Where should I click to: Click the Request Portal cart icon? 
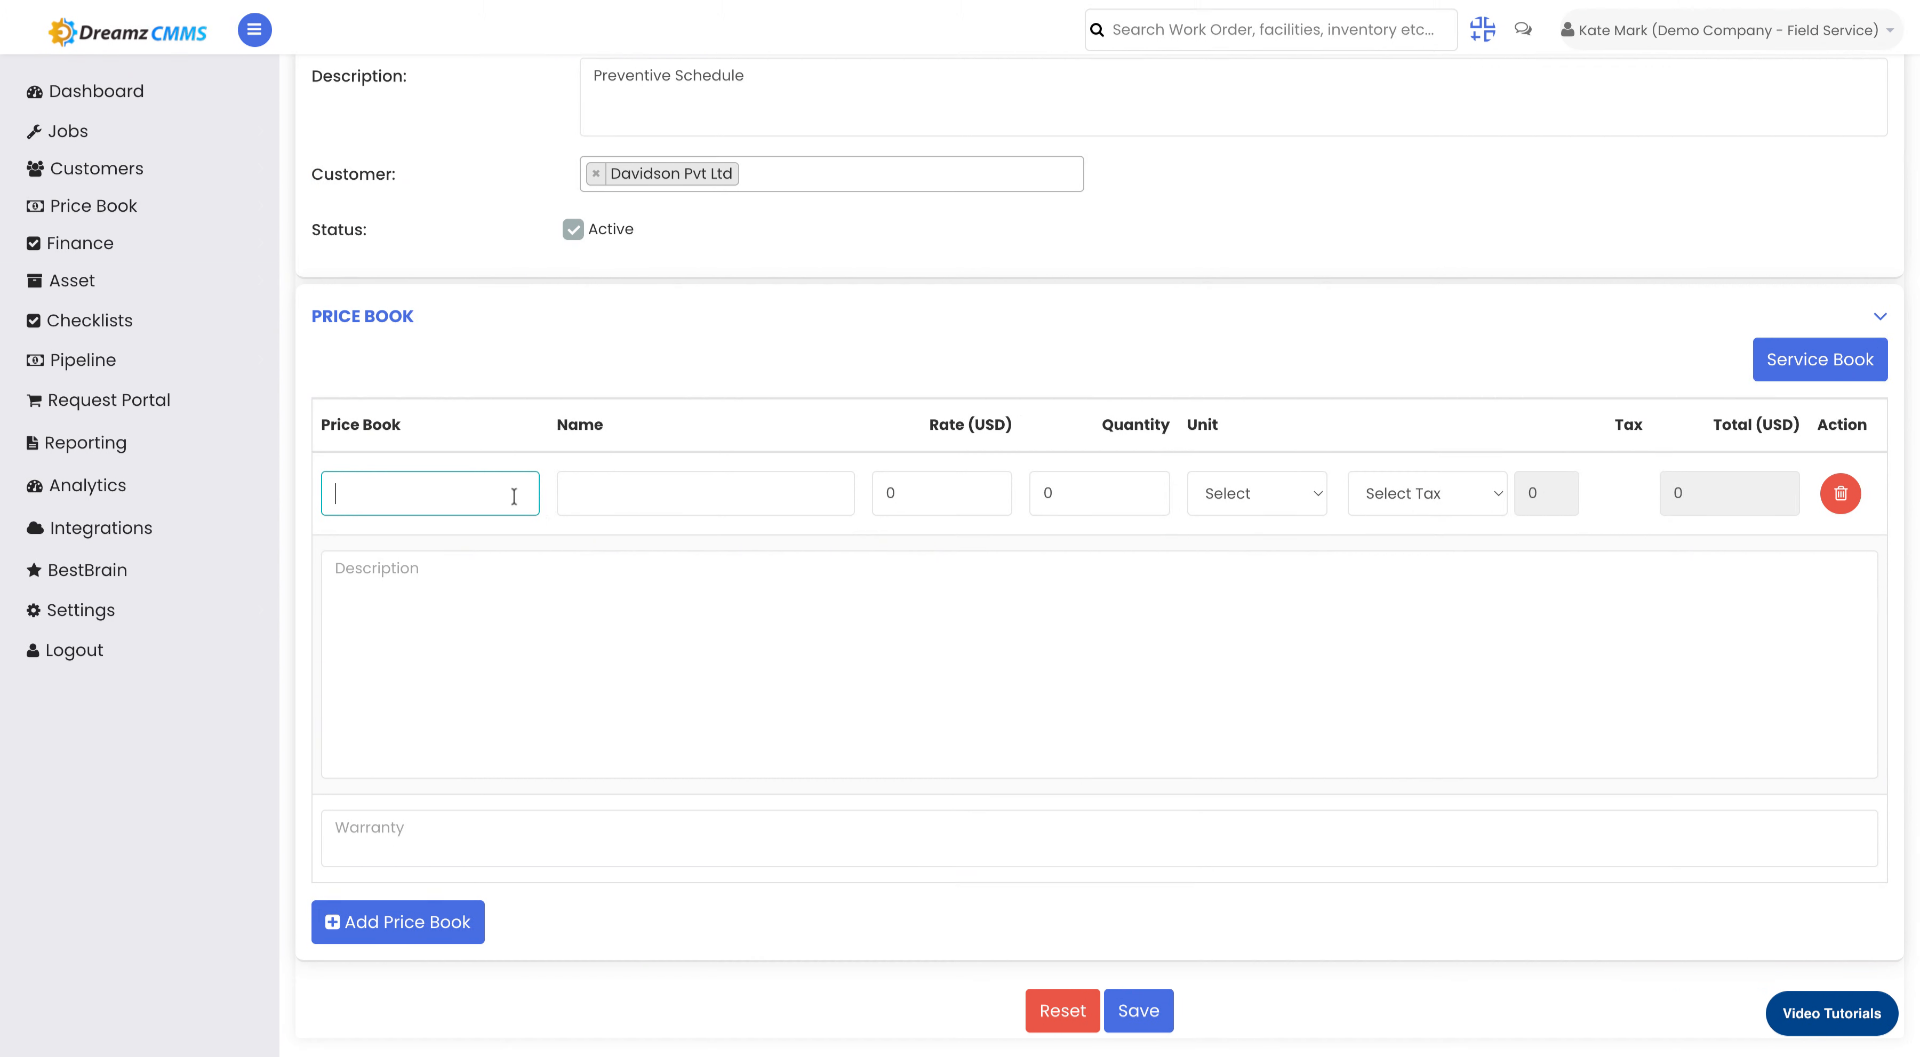coord(35,401)
